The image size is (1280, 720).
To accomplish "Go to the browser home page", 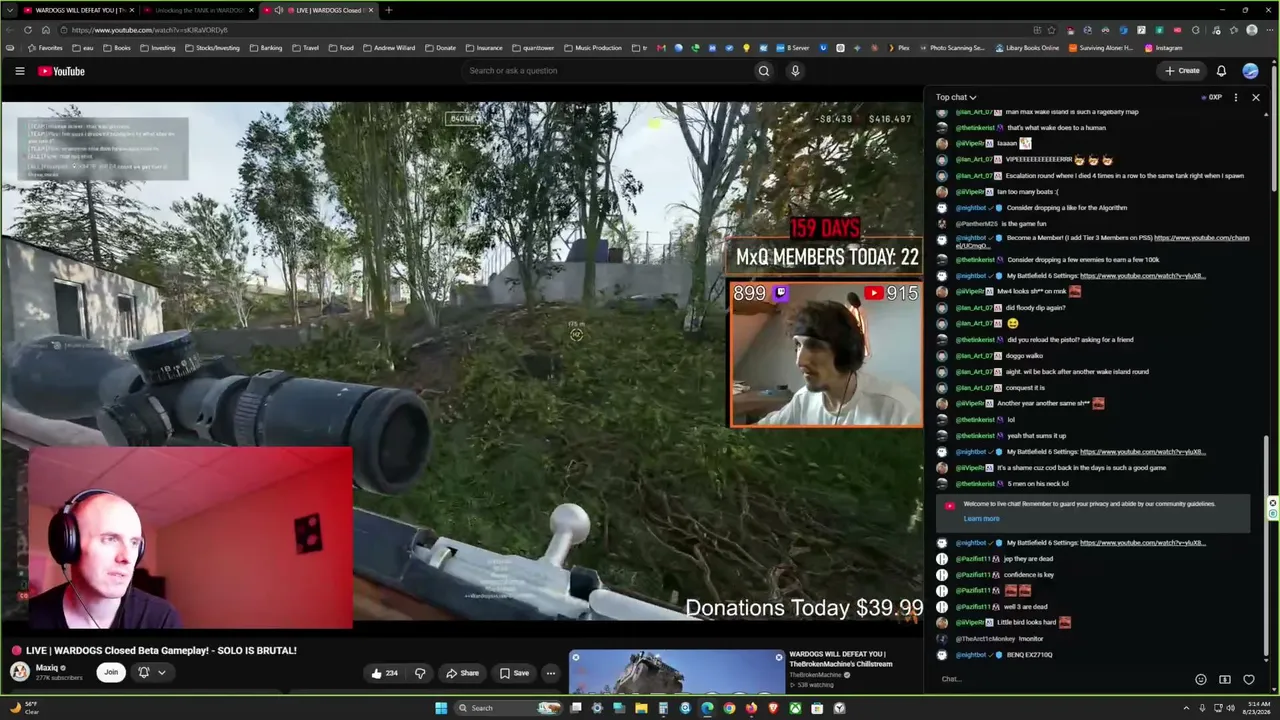I will (47, 30).
